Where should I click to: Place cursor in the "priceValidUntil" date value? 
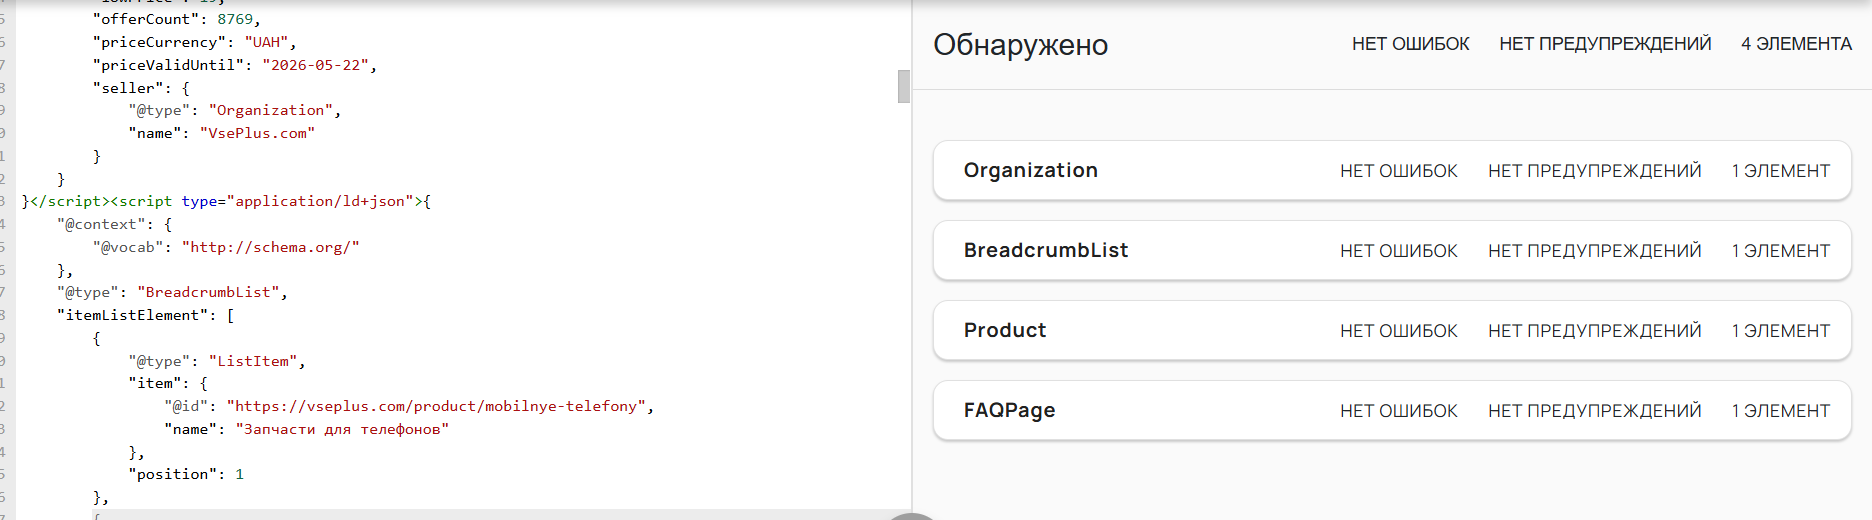315,65
